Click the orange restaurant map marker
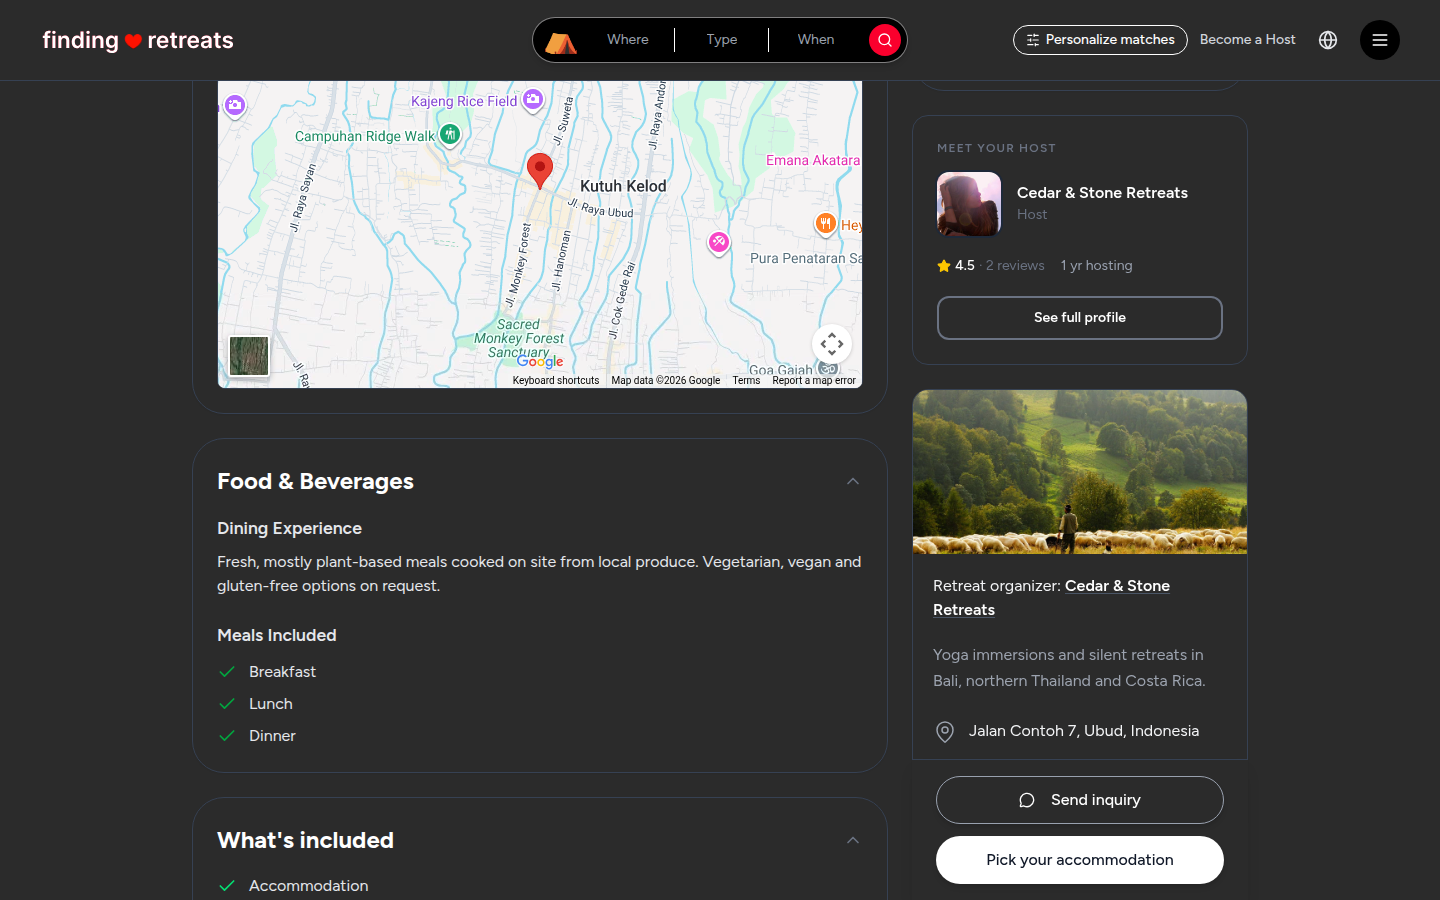Screen dimensions: 1440x900 coord(825,224)
